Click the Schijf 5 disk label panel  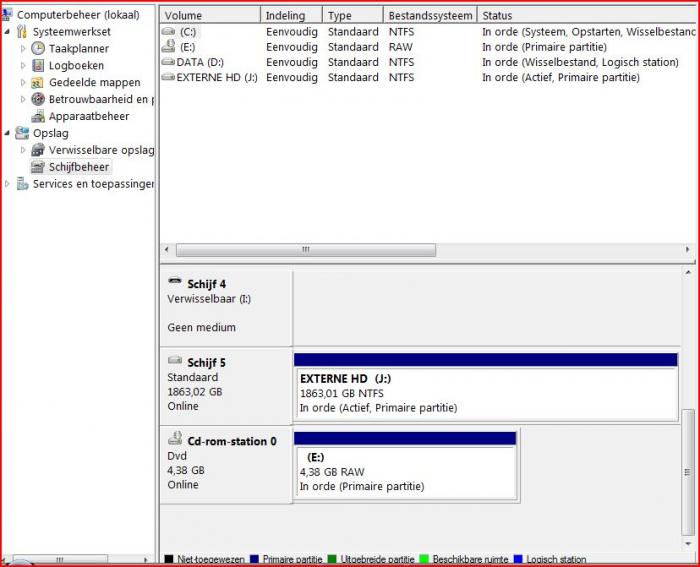click(x=226, y=386)
